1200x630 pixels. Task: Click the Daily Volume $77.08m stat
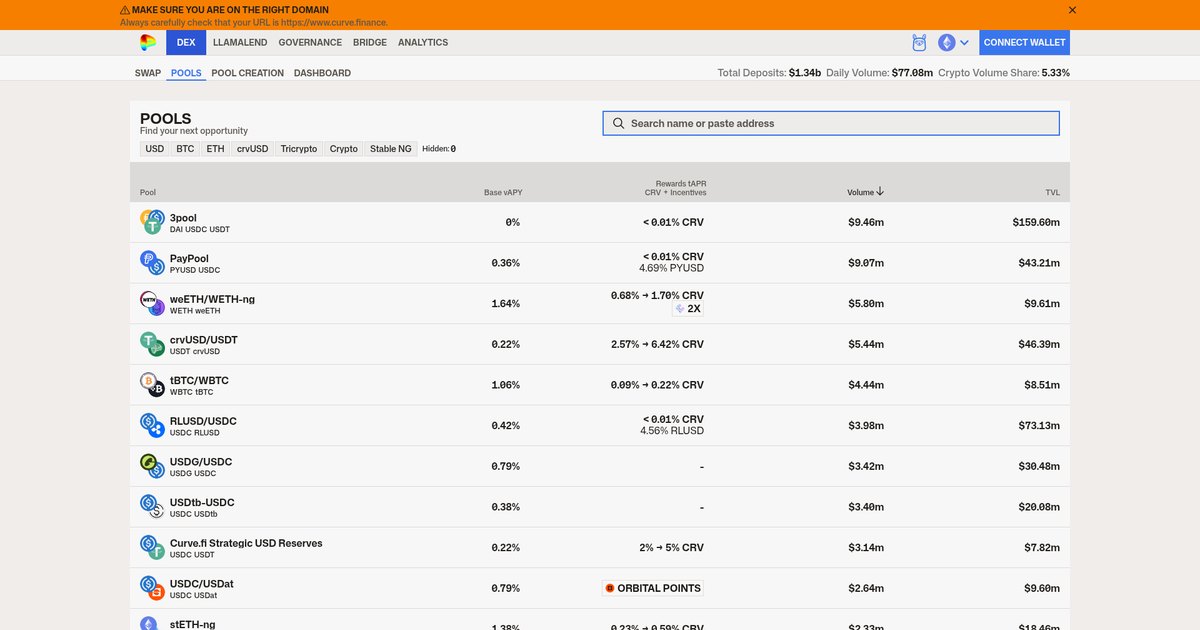click(x=879, y=73)
